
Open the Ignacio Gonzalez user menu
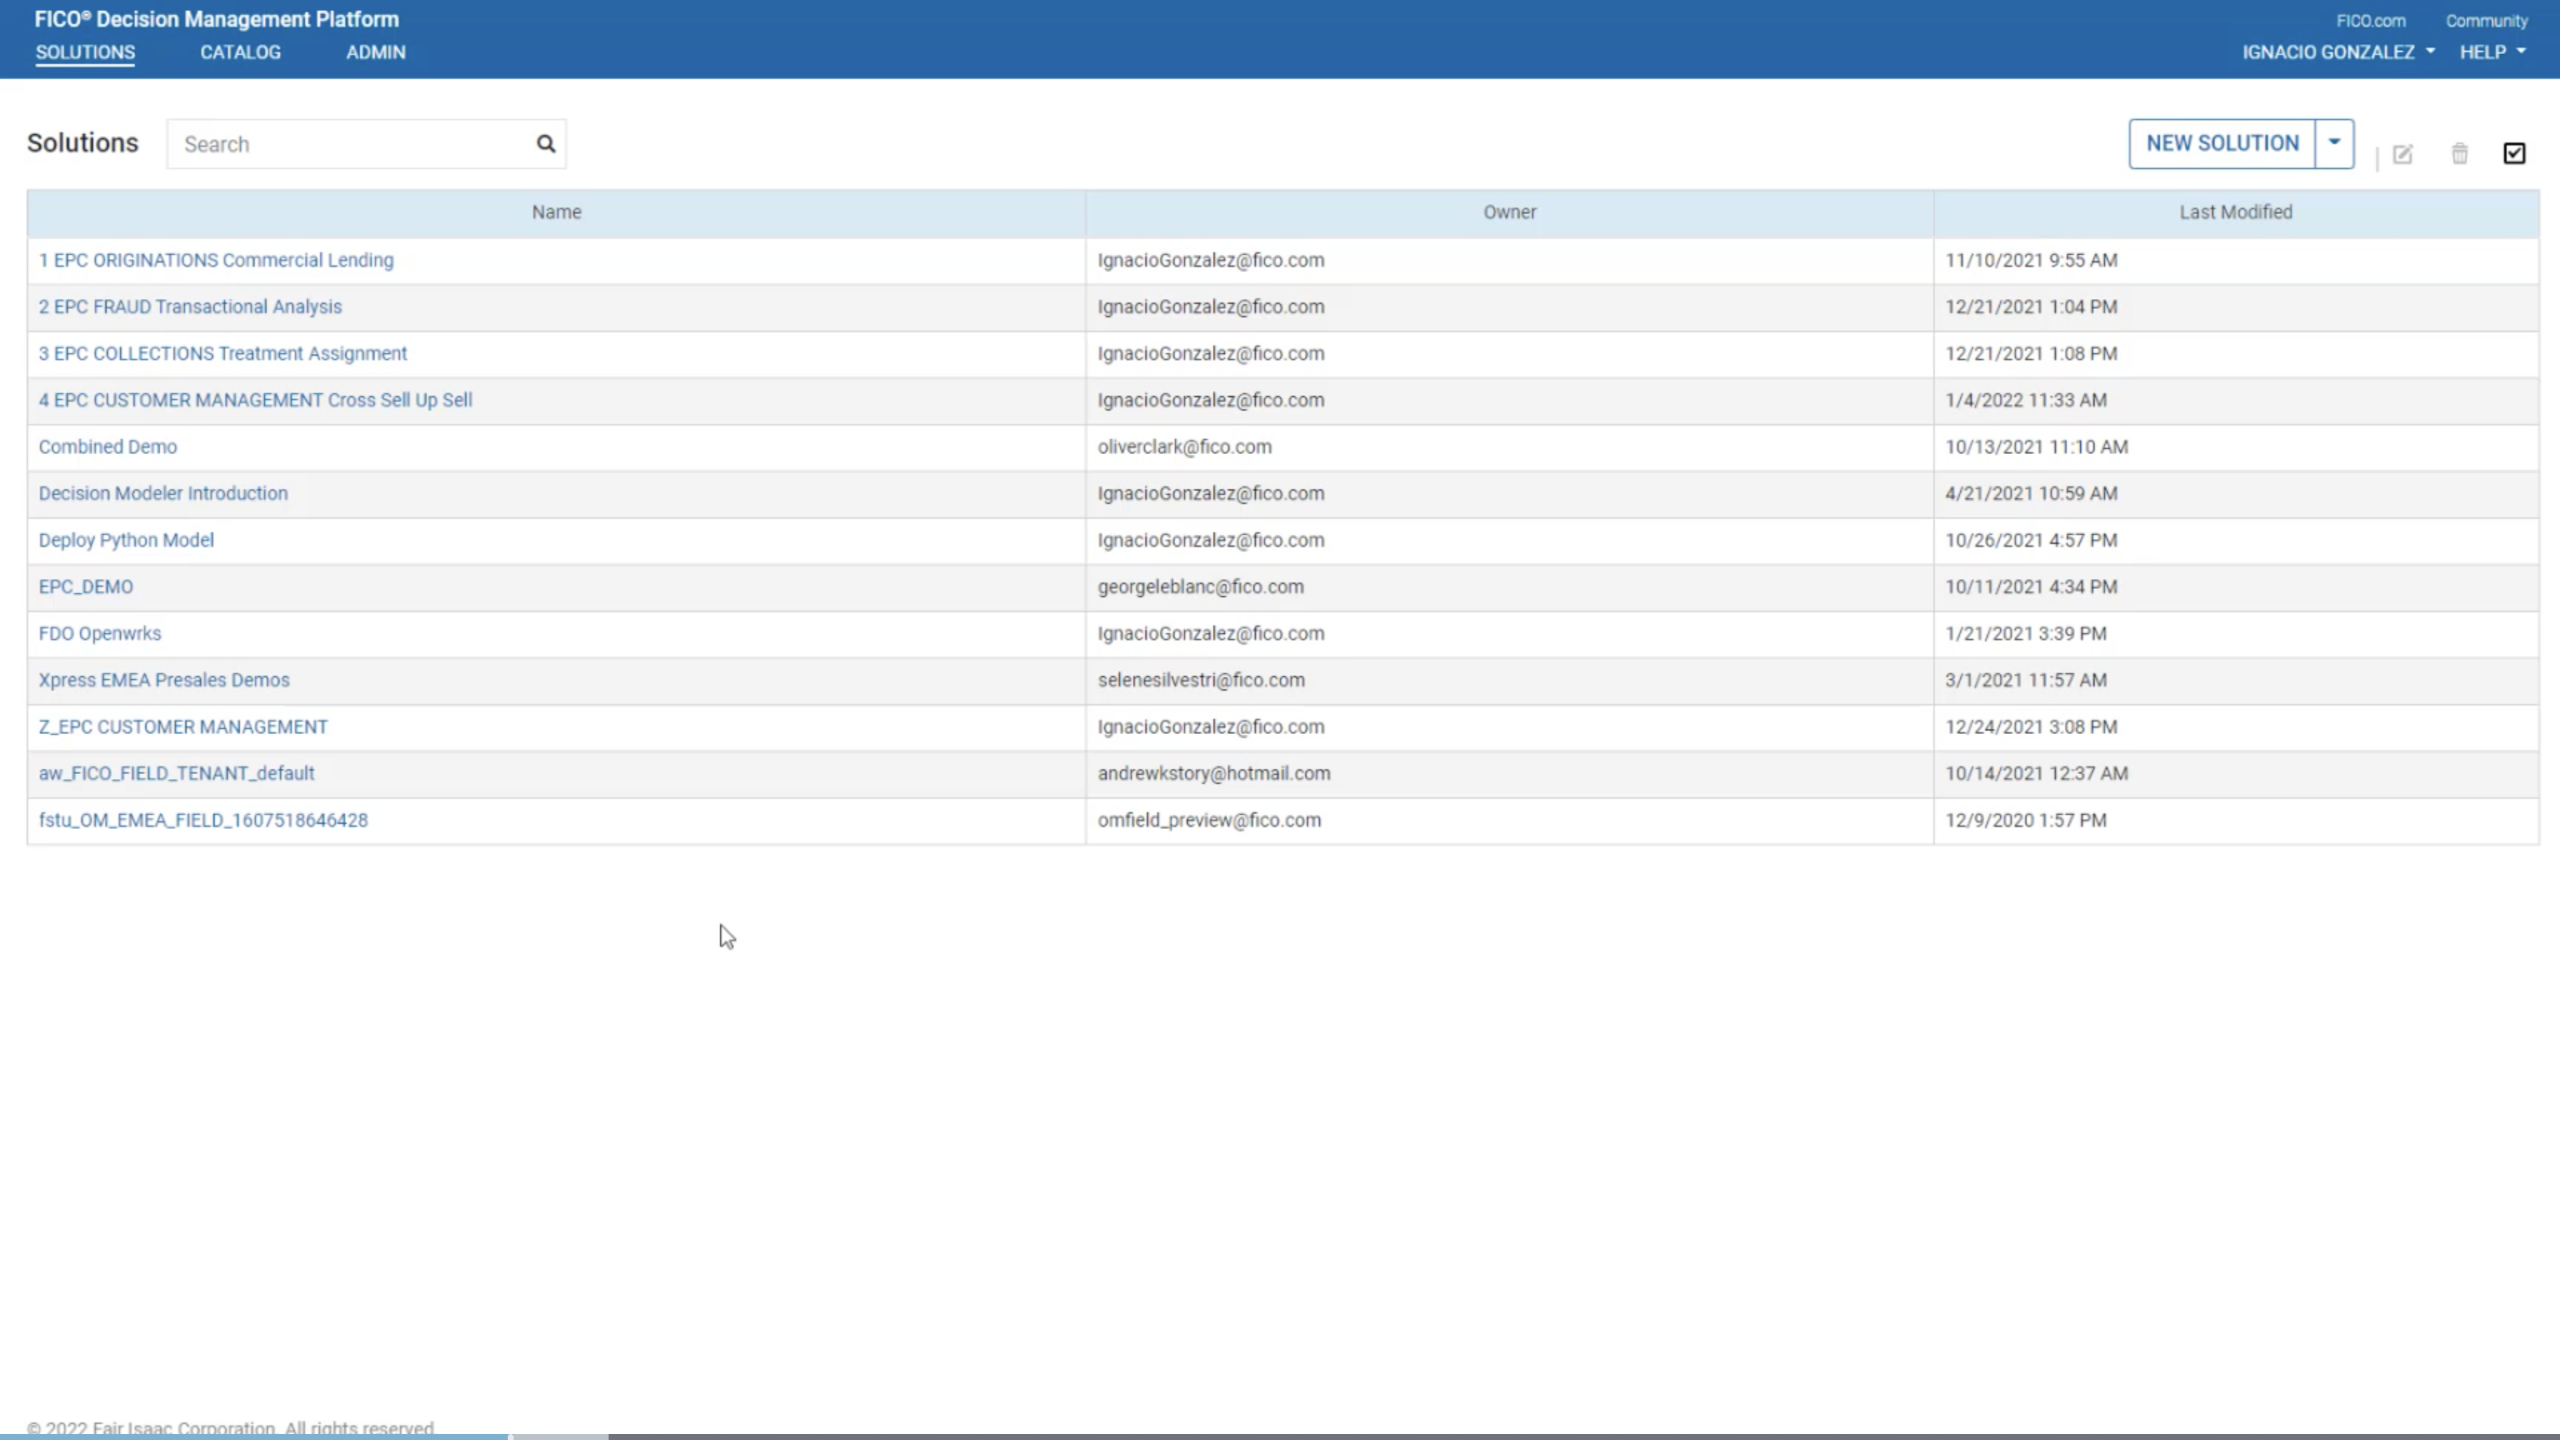pos(2338,52)
